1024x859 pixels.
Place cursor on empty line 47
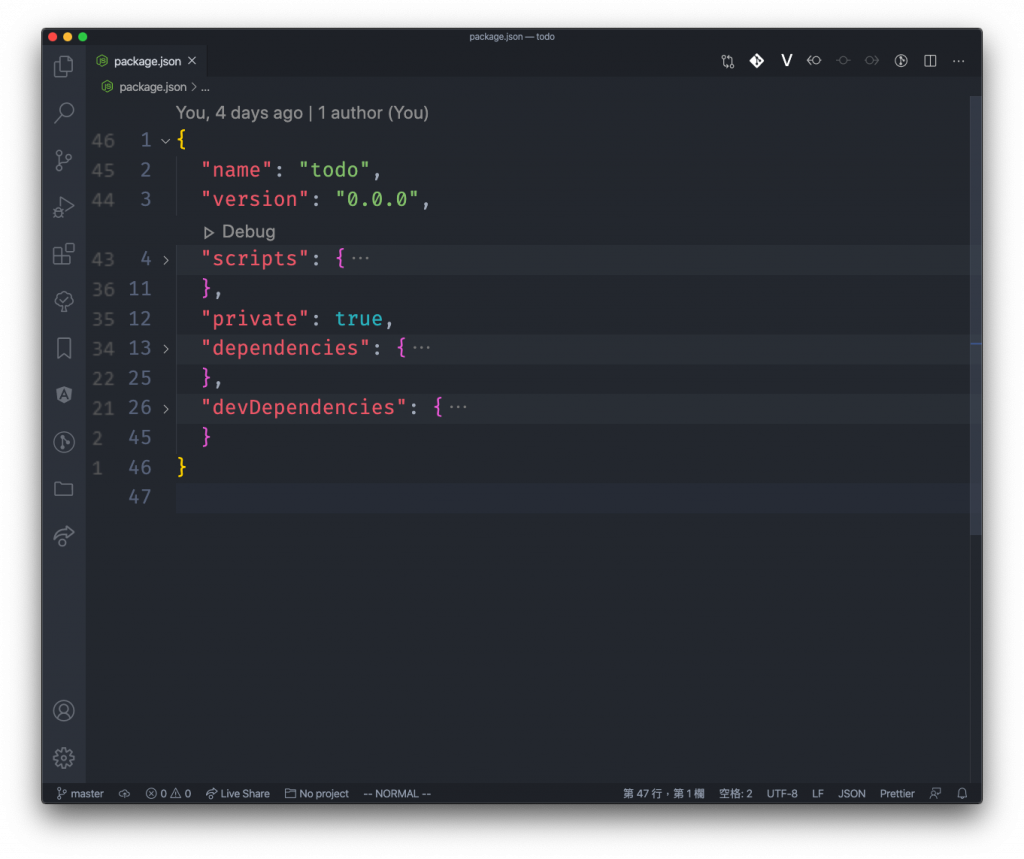coord(572,498)
